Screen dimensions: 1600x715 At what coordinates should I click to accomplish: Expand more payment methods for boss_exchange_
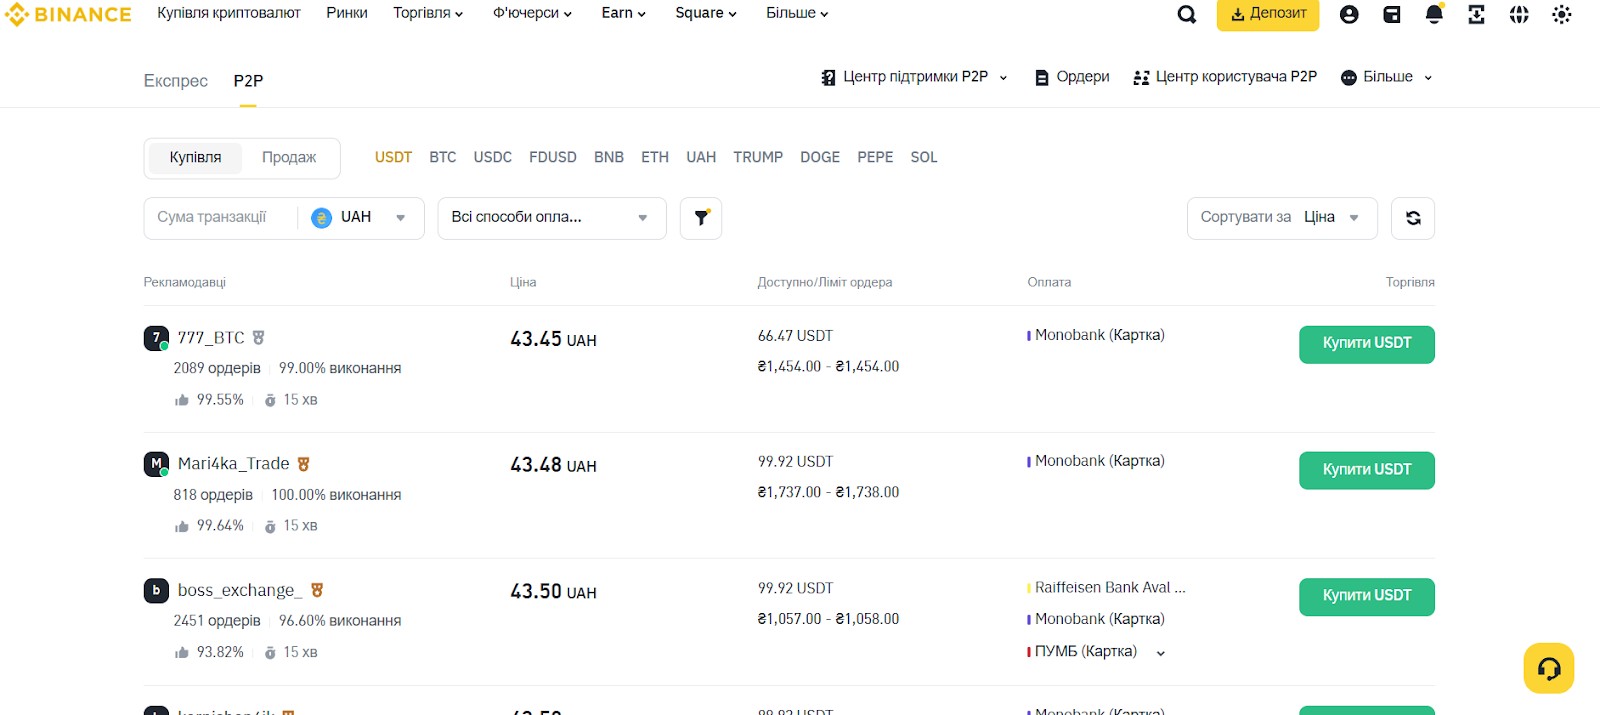pyautogui.click(x=1161, y=653)
